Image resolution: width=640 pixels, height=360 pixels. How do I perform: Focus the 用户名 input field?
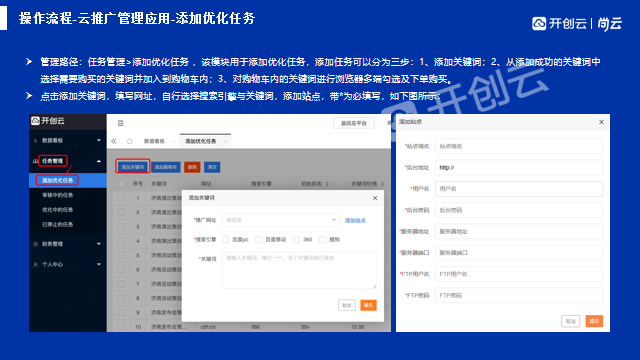point(519,189)
